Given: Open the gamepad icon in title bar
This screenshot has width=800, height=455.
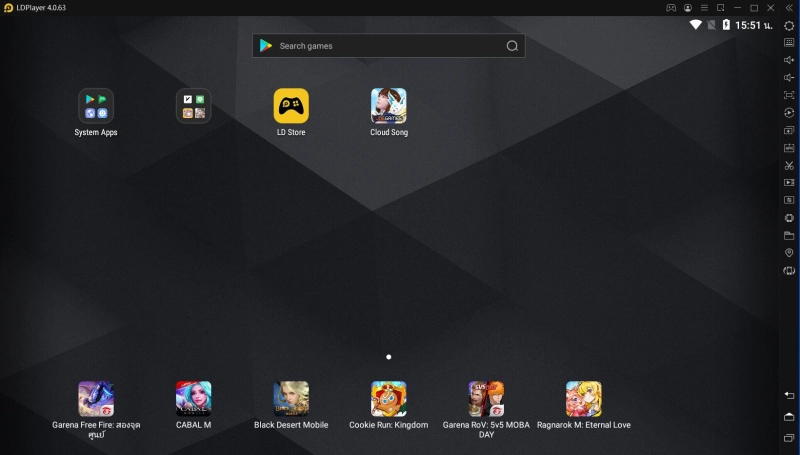Looking at the screenshot, I should click(x=671, y=8).
